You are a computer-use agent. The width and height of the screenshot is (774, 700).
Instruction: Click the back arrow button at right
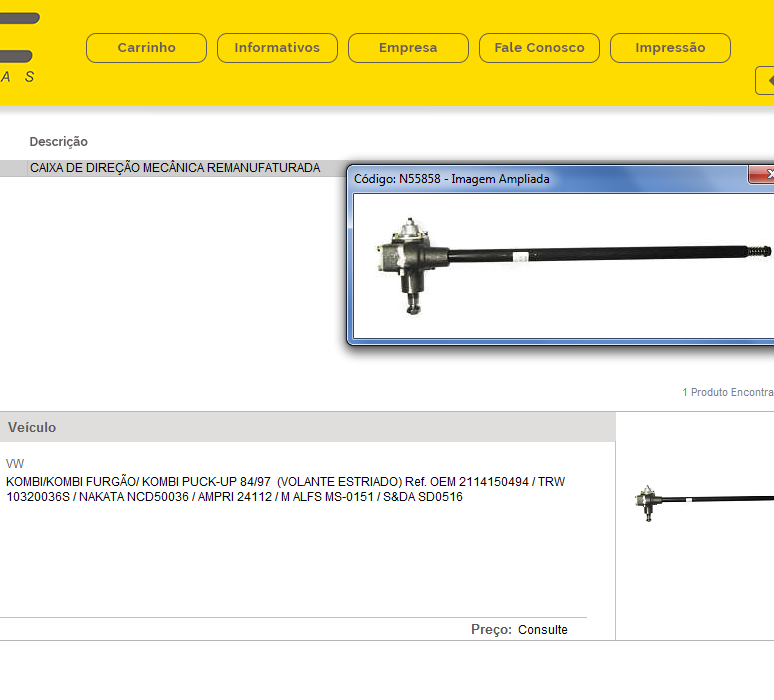coord(766,80)
